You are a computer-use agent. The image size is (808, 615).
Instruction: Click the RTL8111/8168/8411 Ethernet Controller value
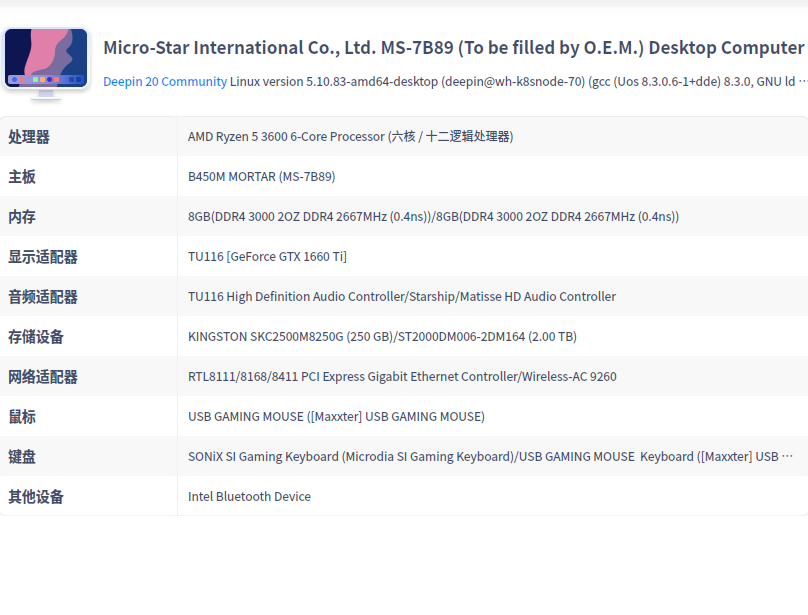402,377
